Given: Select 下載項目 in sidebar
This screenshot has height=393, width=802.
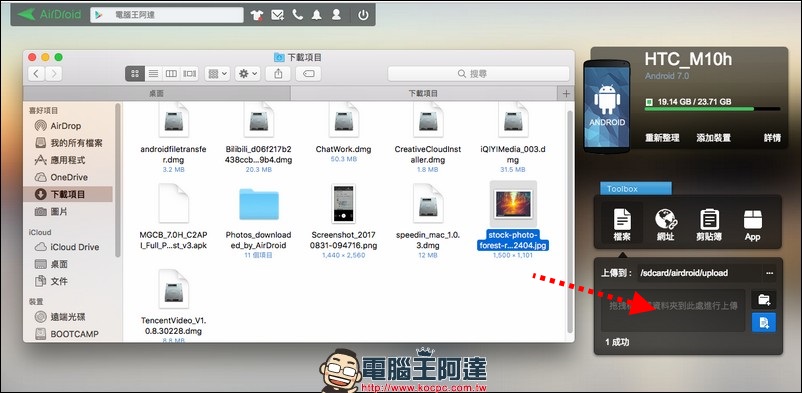Looking at the screenshot, I should (68, 194).
